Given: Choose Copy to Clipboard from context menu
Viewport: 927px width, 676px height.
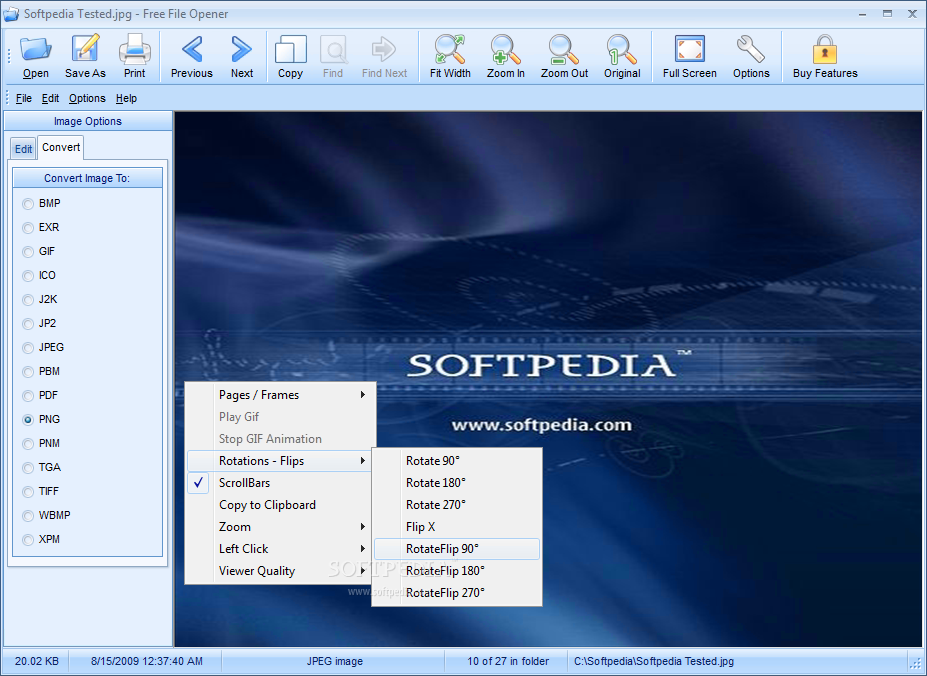Looking at the screenshot, I should click(280, 504).
